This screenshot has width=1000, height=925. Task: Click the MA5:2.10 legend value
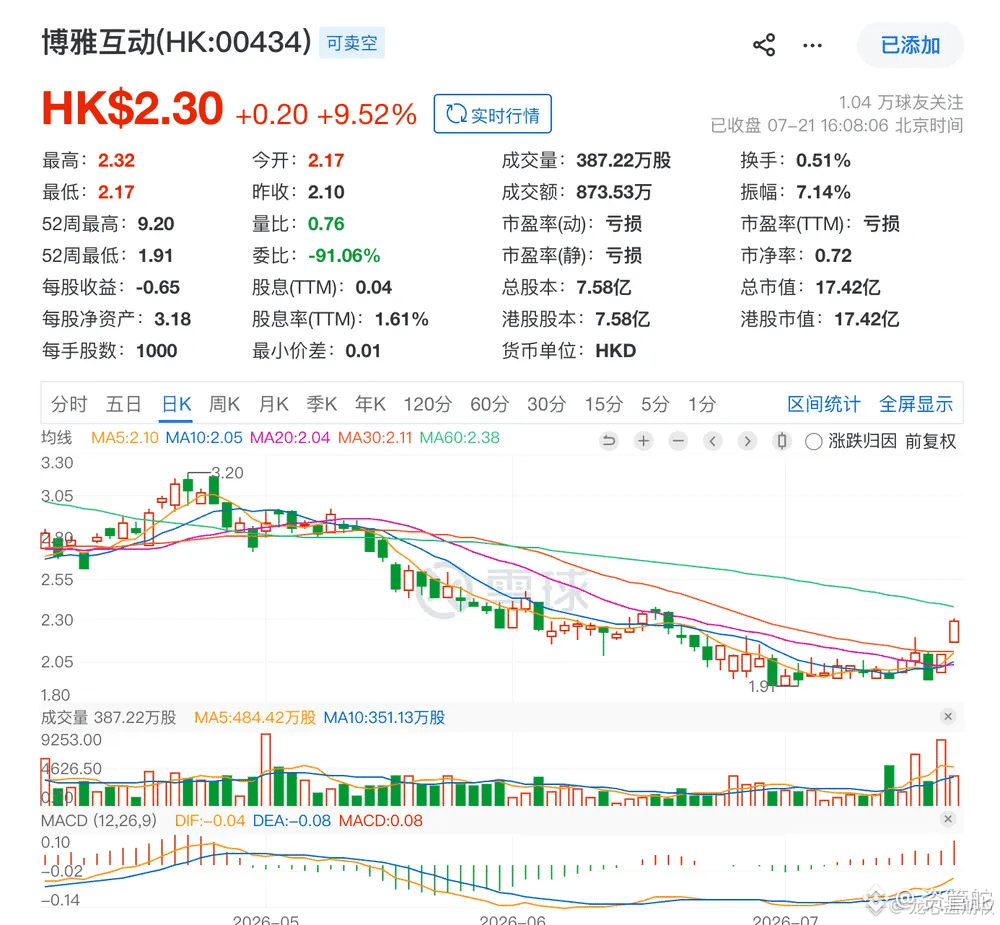click(124, 438)
